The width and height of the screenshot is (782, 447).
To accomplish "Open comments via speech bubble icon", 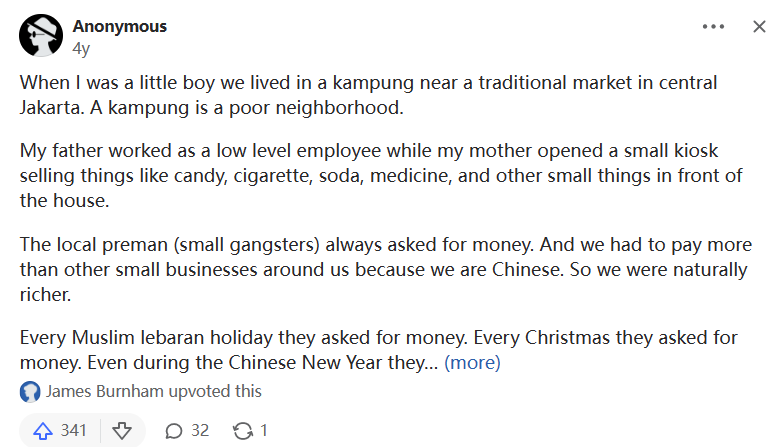I will (x=174, y=431).
